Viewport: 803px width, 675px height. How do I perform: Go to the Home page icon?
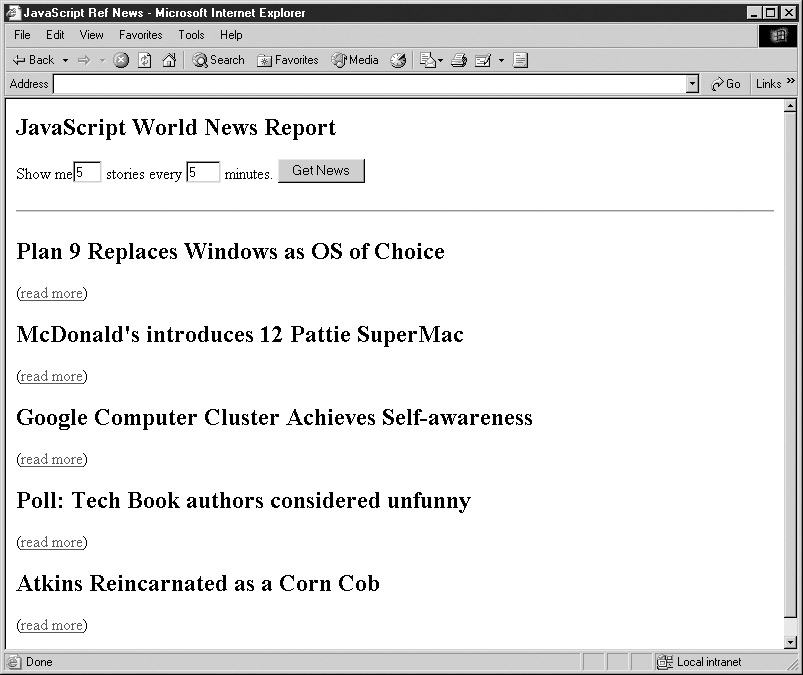coord(169,60)
